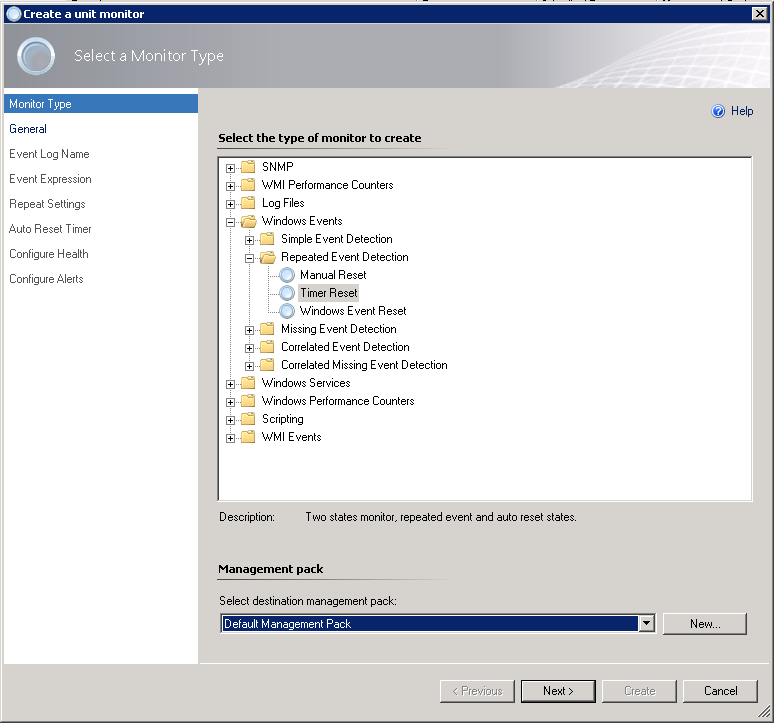Image resolution: width=774 pixels, height=723 pixels.
Task: Expand the WMI Performance Counters node
Action: 230,186
